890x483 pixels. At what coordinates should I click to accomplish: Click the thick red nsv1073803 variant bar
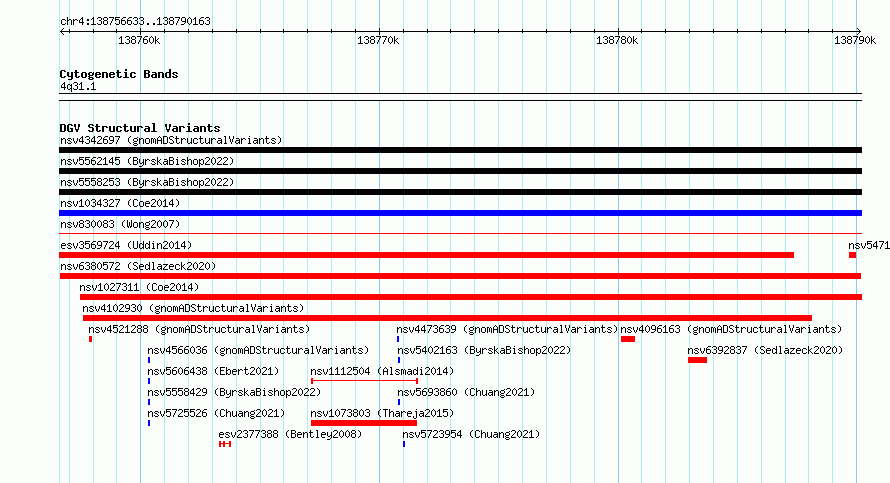coord(364,423)
